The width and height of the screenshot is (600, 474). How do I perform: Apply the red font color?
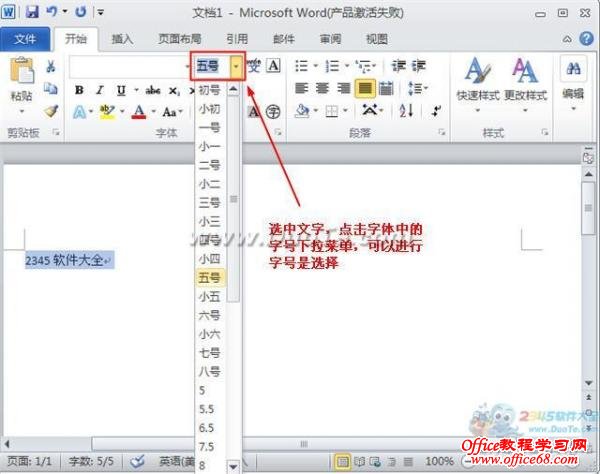click(x=139, y=112)
